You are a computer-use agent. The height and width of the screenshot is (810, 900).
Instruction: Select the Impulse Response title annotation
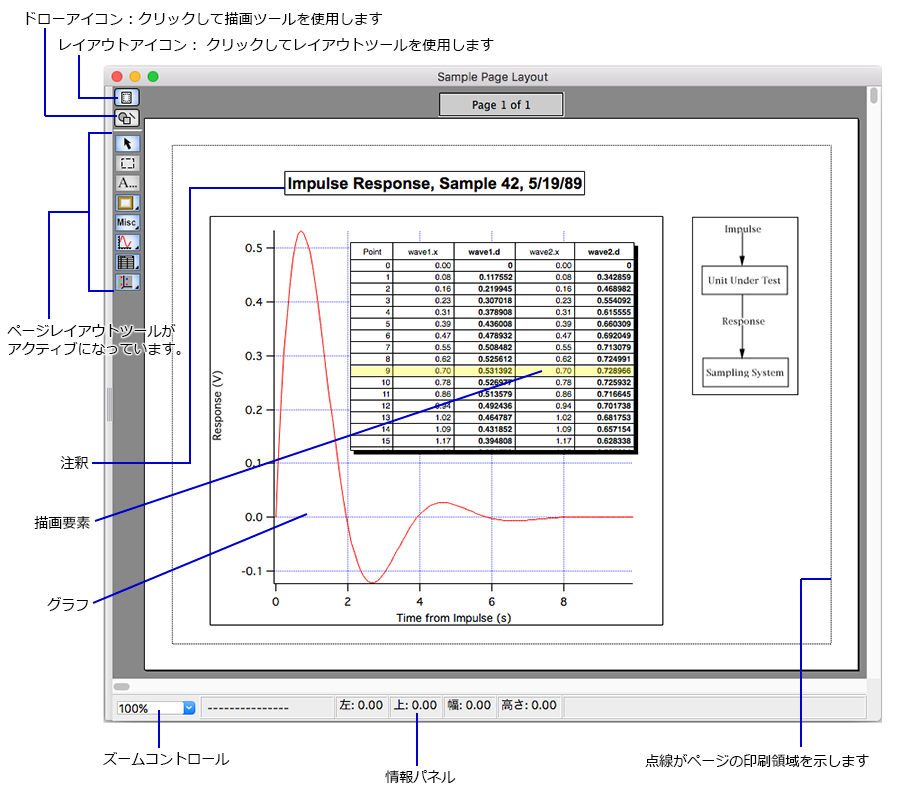pos(435,184)
